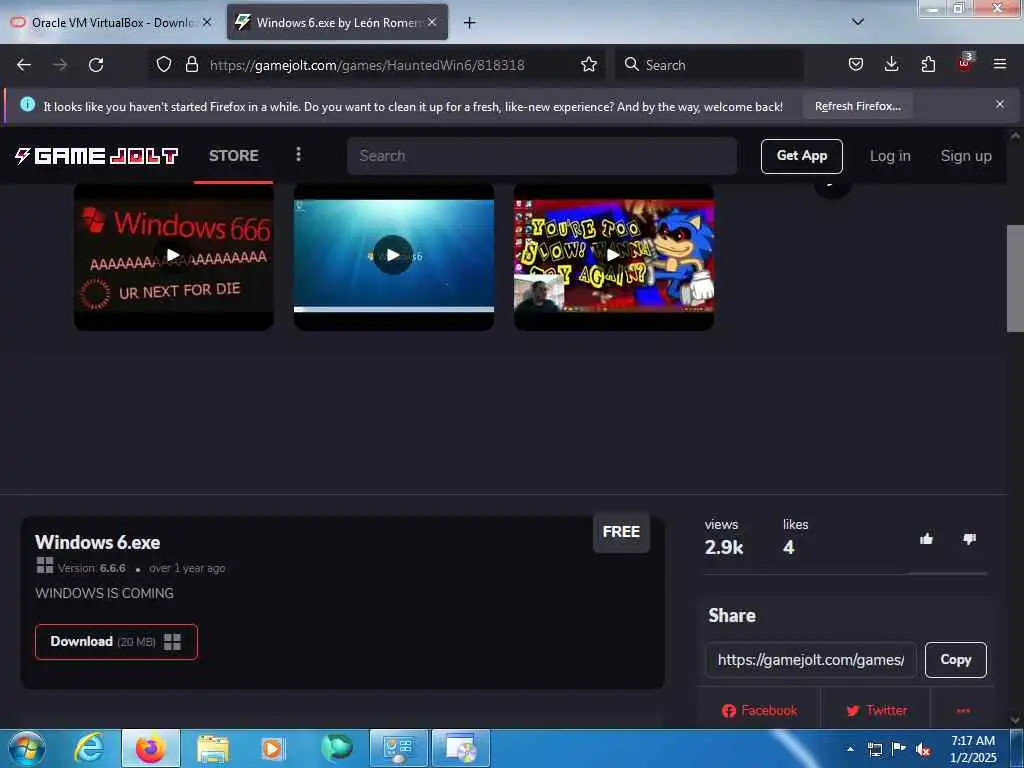Share the game on Twitter

876,711
